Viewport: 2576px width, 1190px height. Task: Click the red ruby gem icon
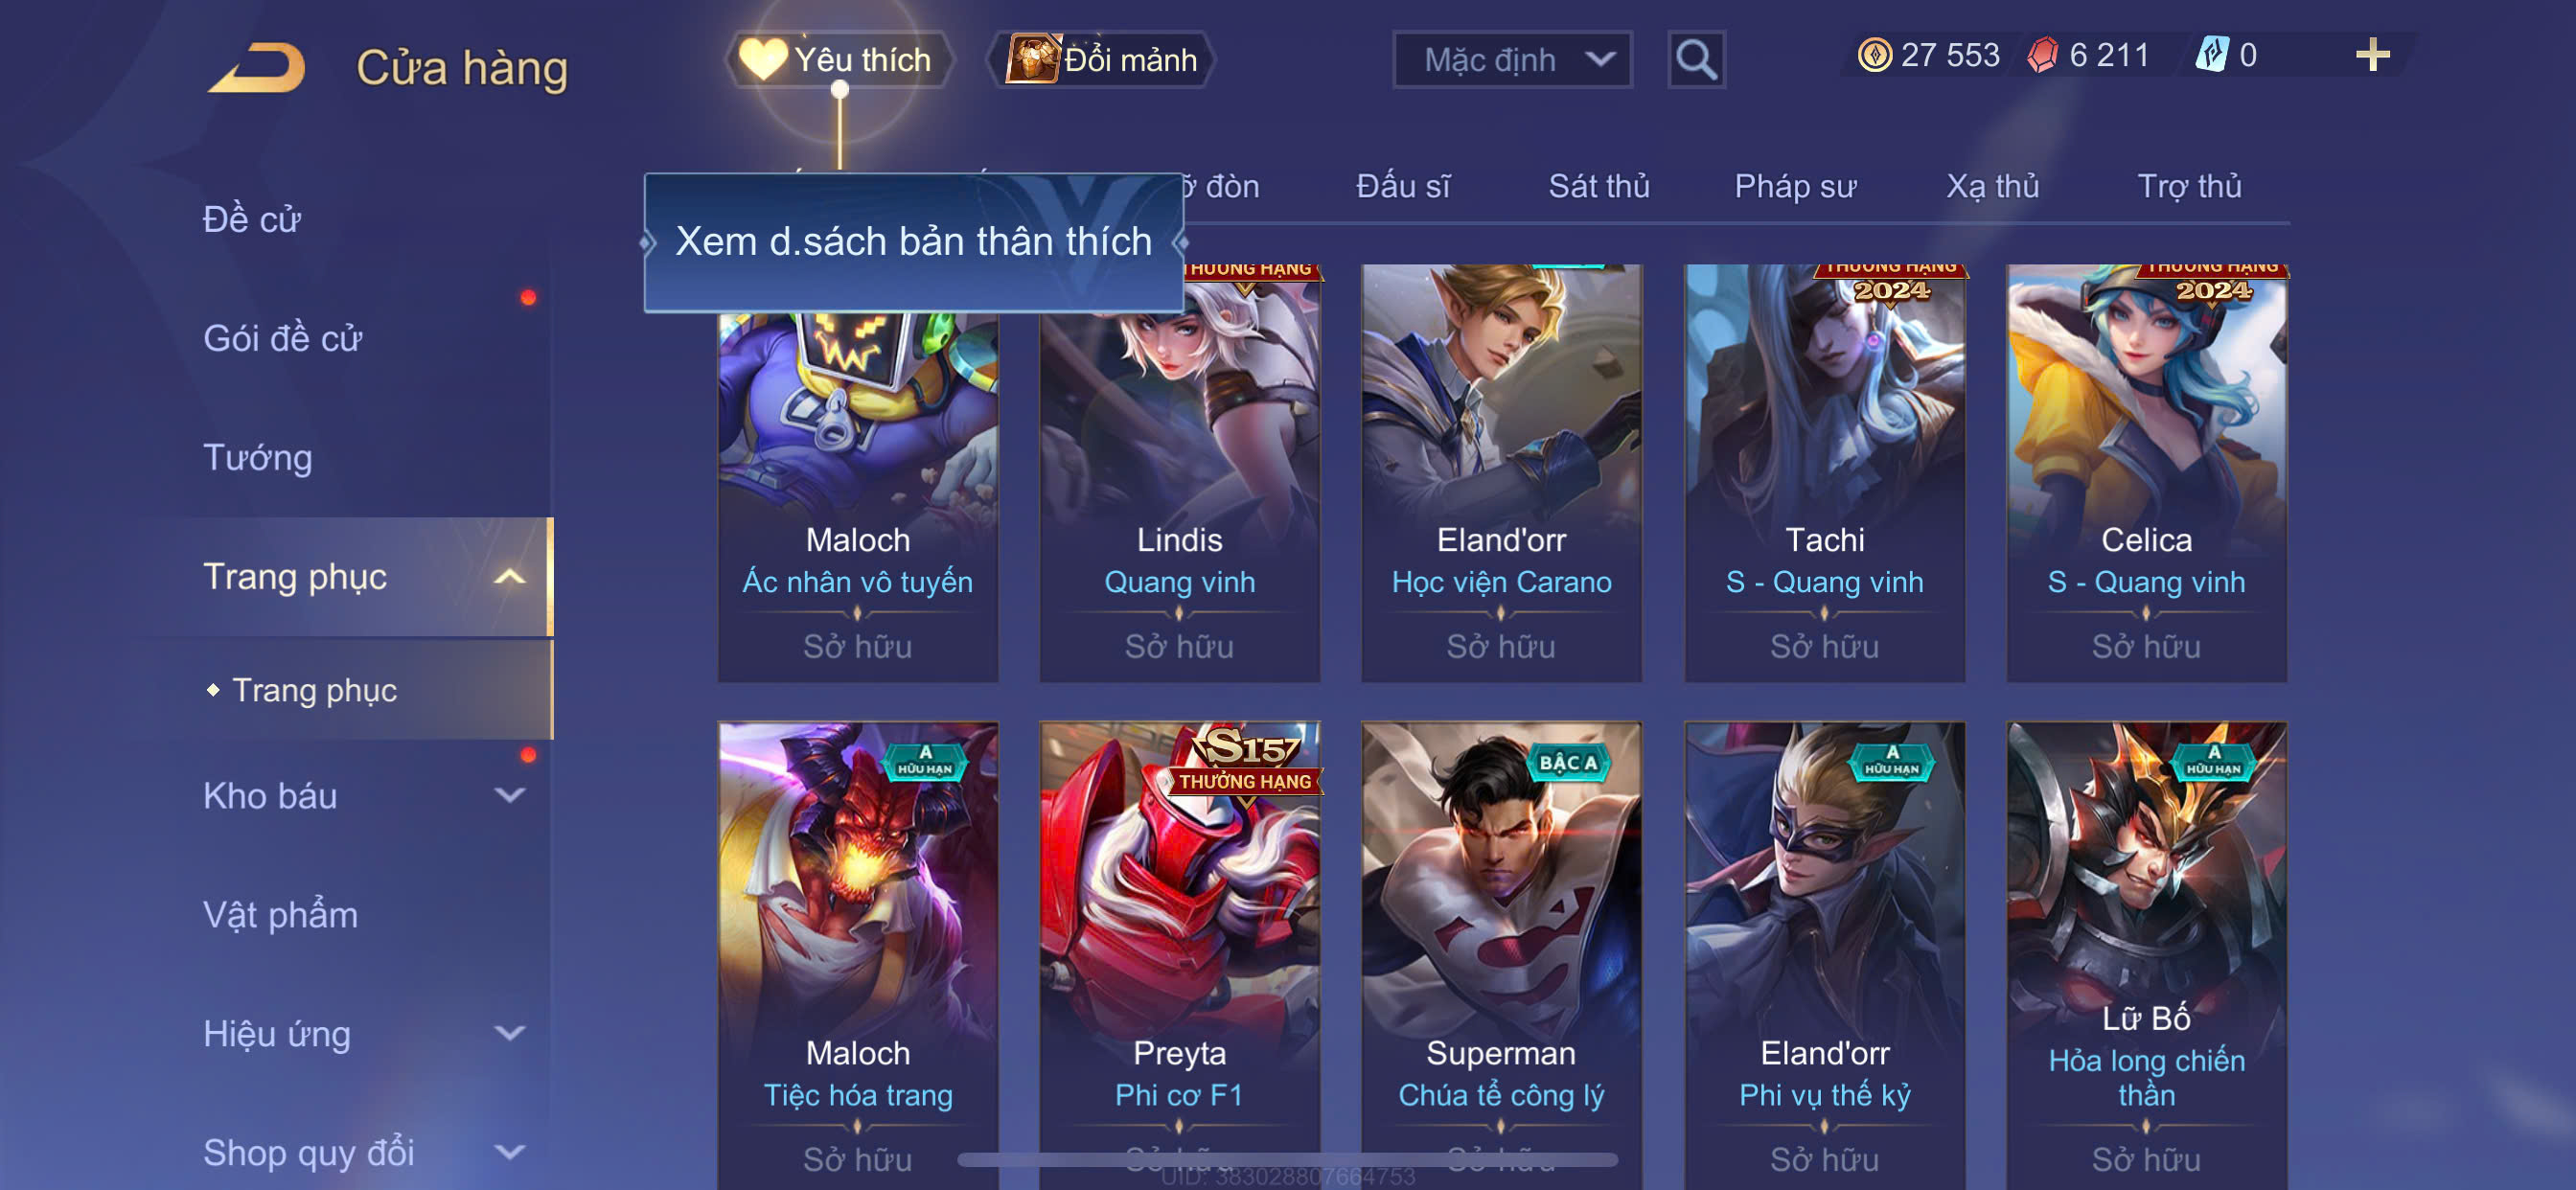point(2042,55)
